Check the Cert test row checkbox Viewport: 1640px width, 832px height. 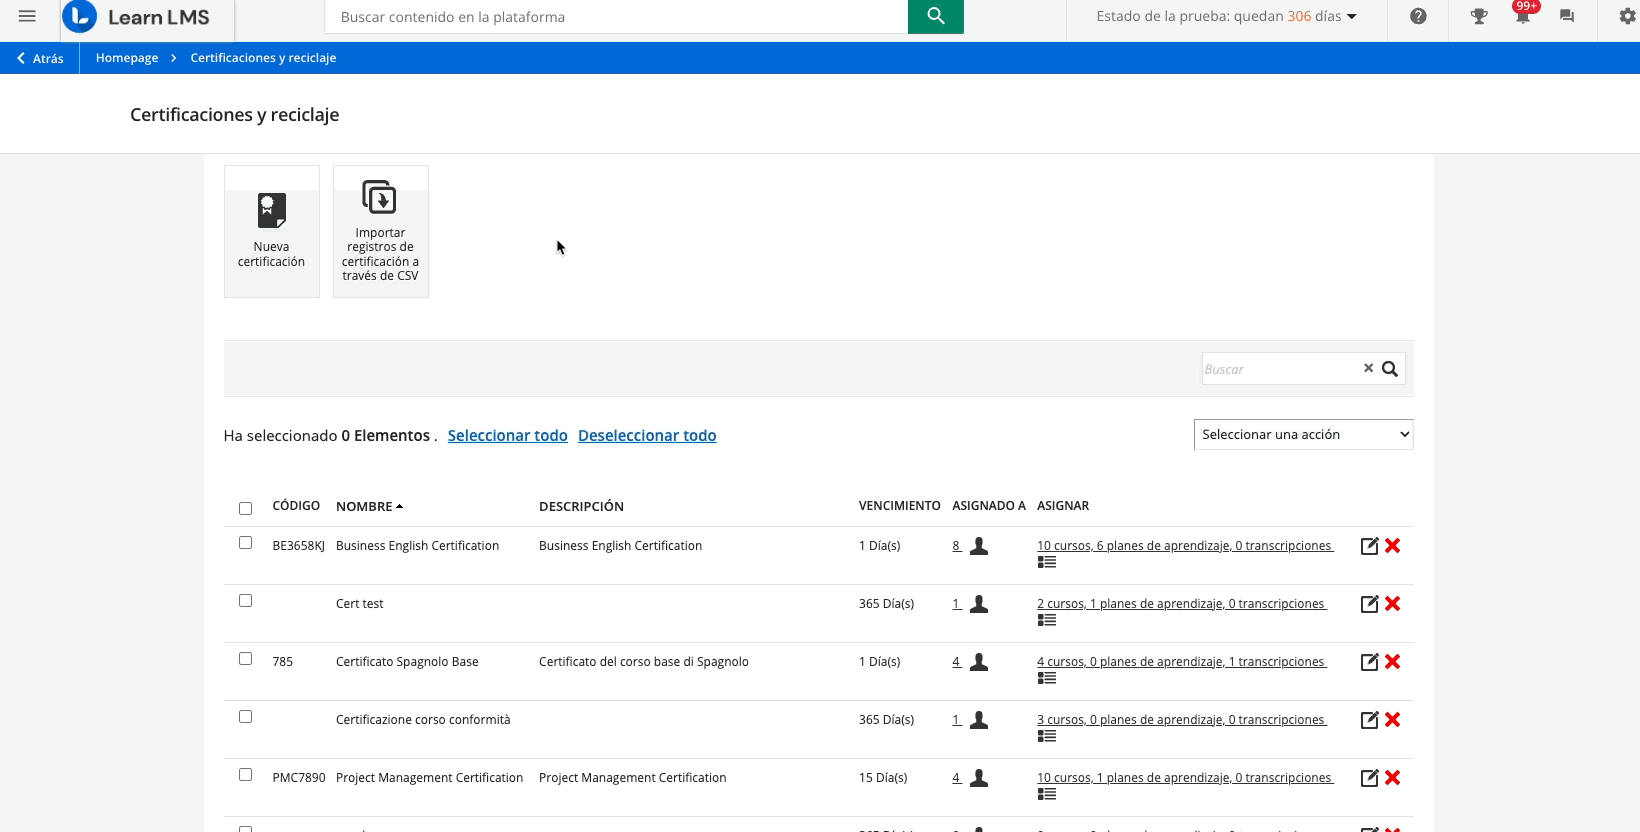tap(245, 600)
